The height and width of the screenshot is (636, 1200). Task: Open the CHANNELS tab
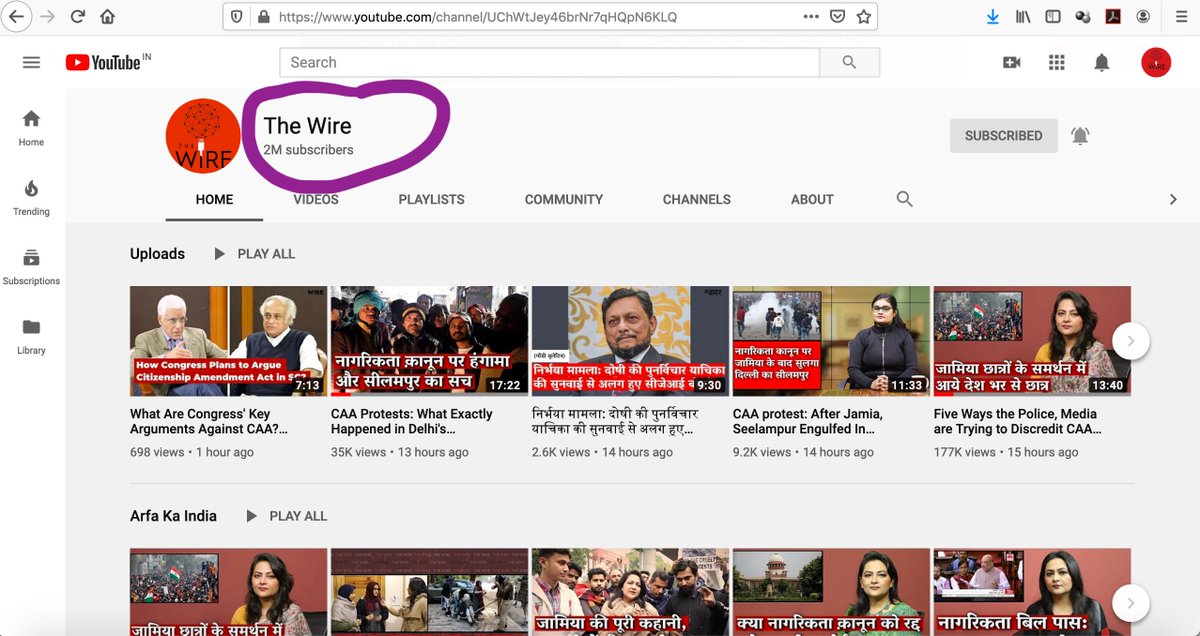[x=696, y=199]
